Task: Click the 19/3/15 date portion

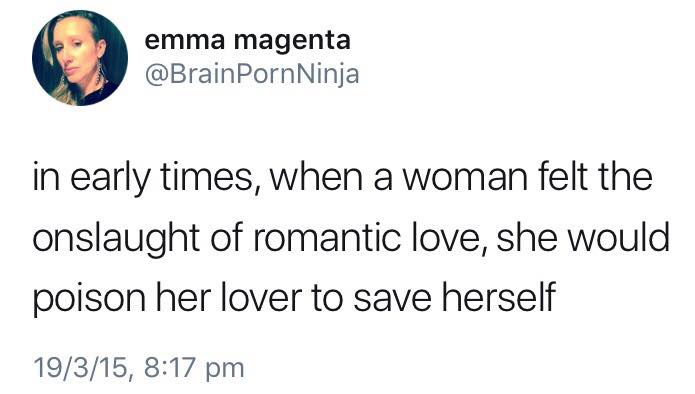Action: (82, 367)
